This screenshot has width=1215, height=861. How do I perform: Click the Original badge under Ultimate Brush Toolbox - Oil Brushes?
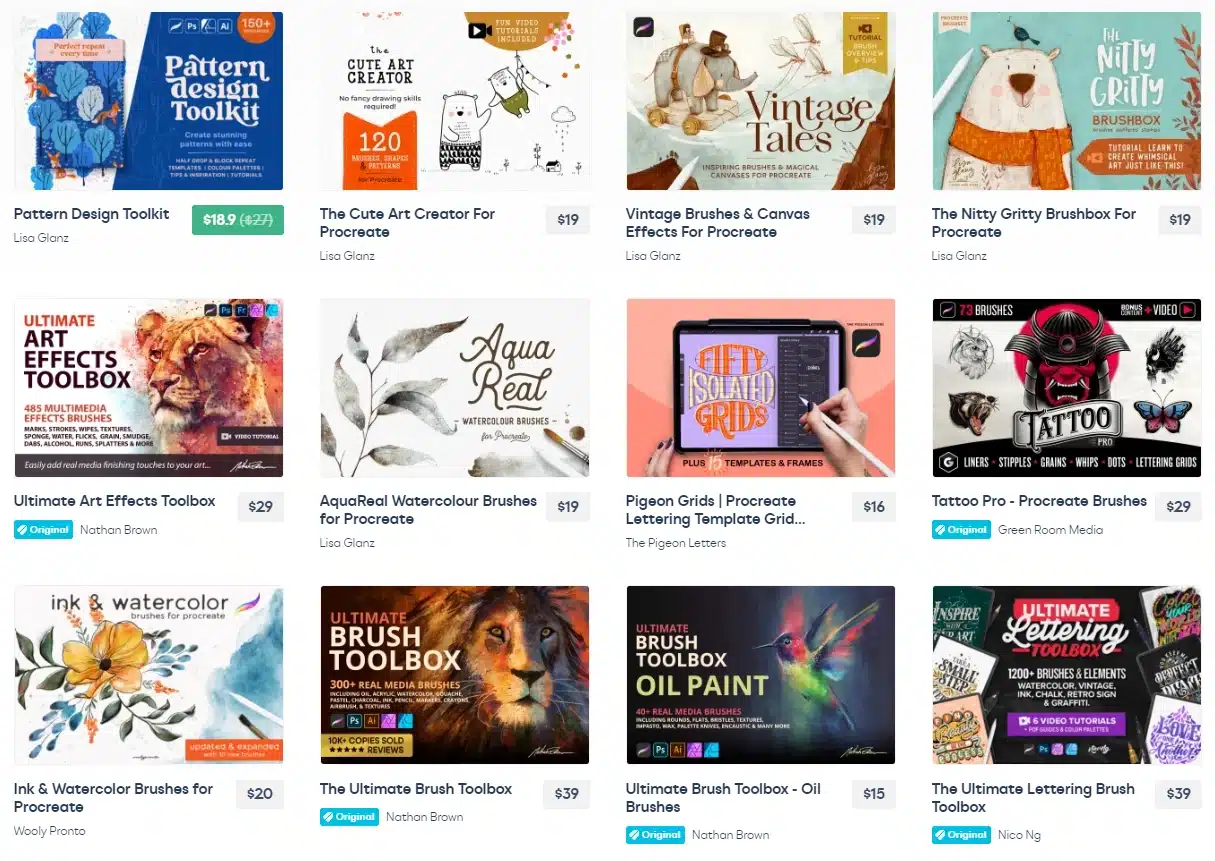point(655,835)
